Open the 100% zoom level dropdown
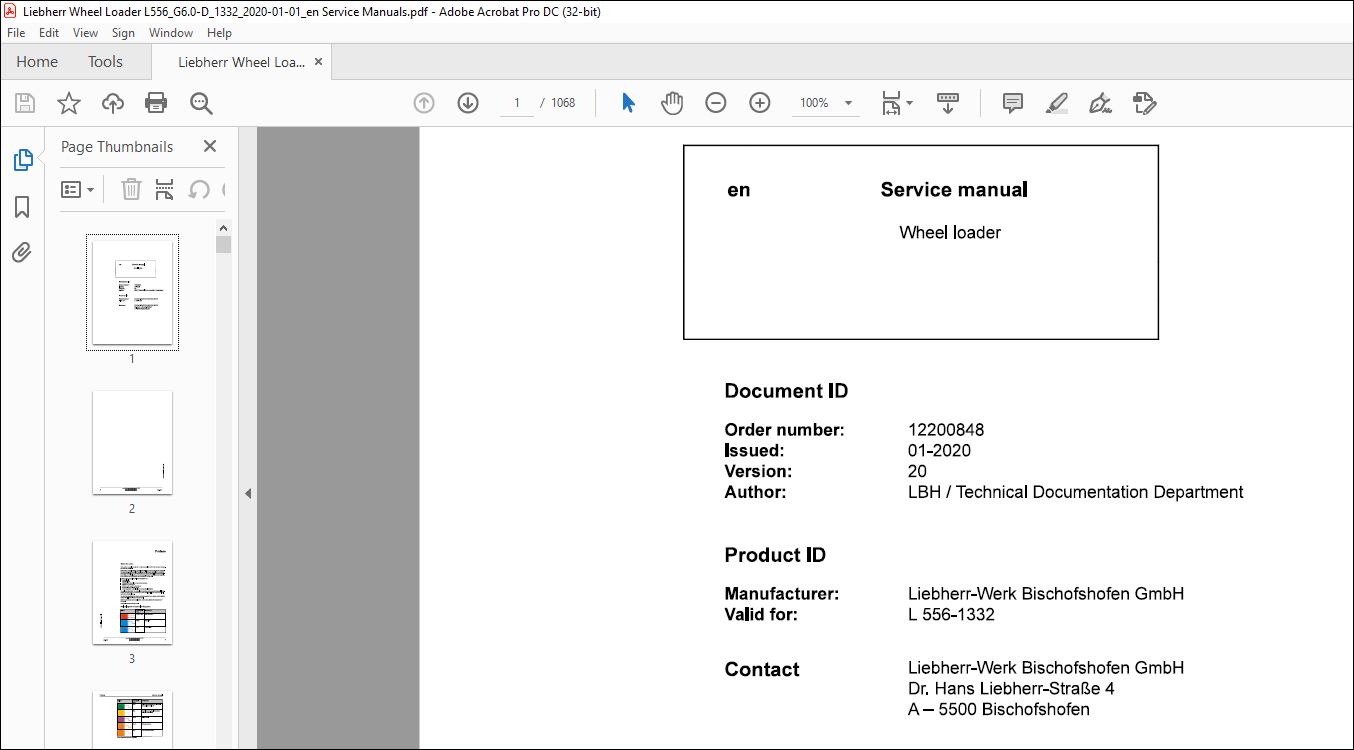This screenshot has width=1354, height=750. [x=826, y=103]
